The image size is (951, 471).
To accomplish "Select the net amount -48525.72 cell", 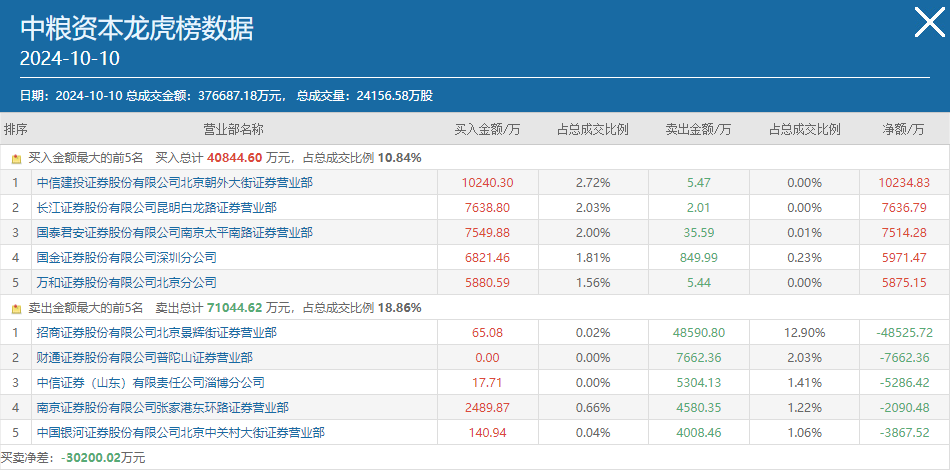I will tap(904, 333).
